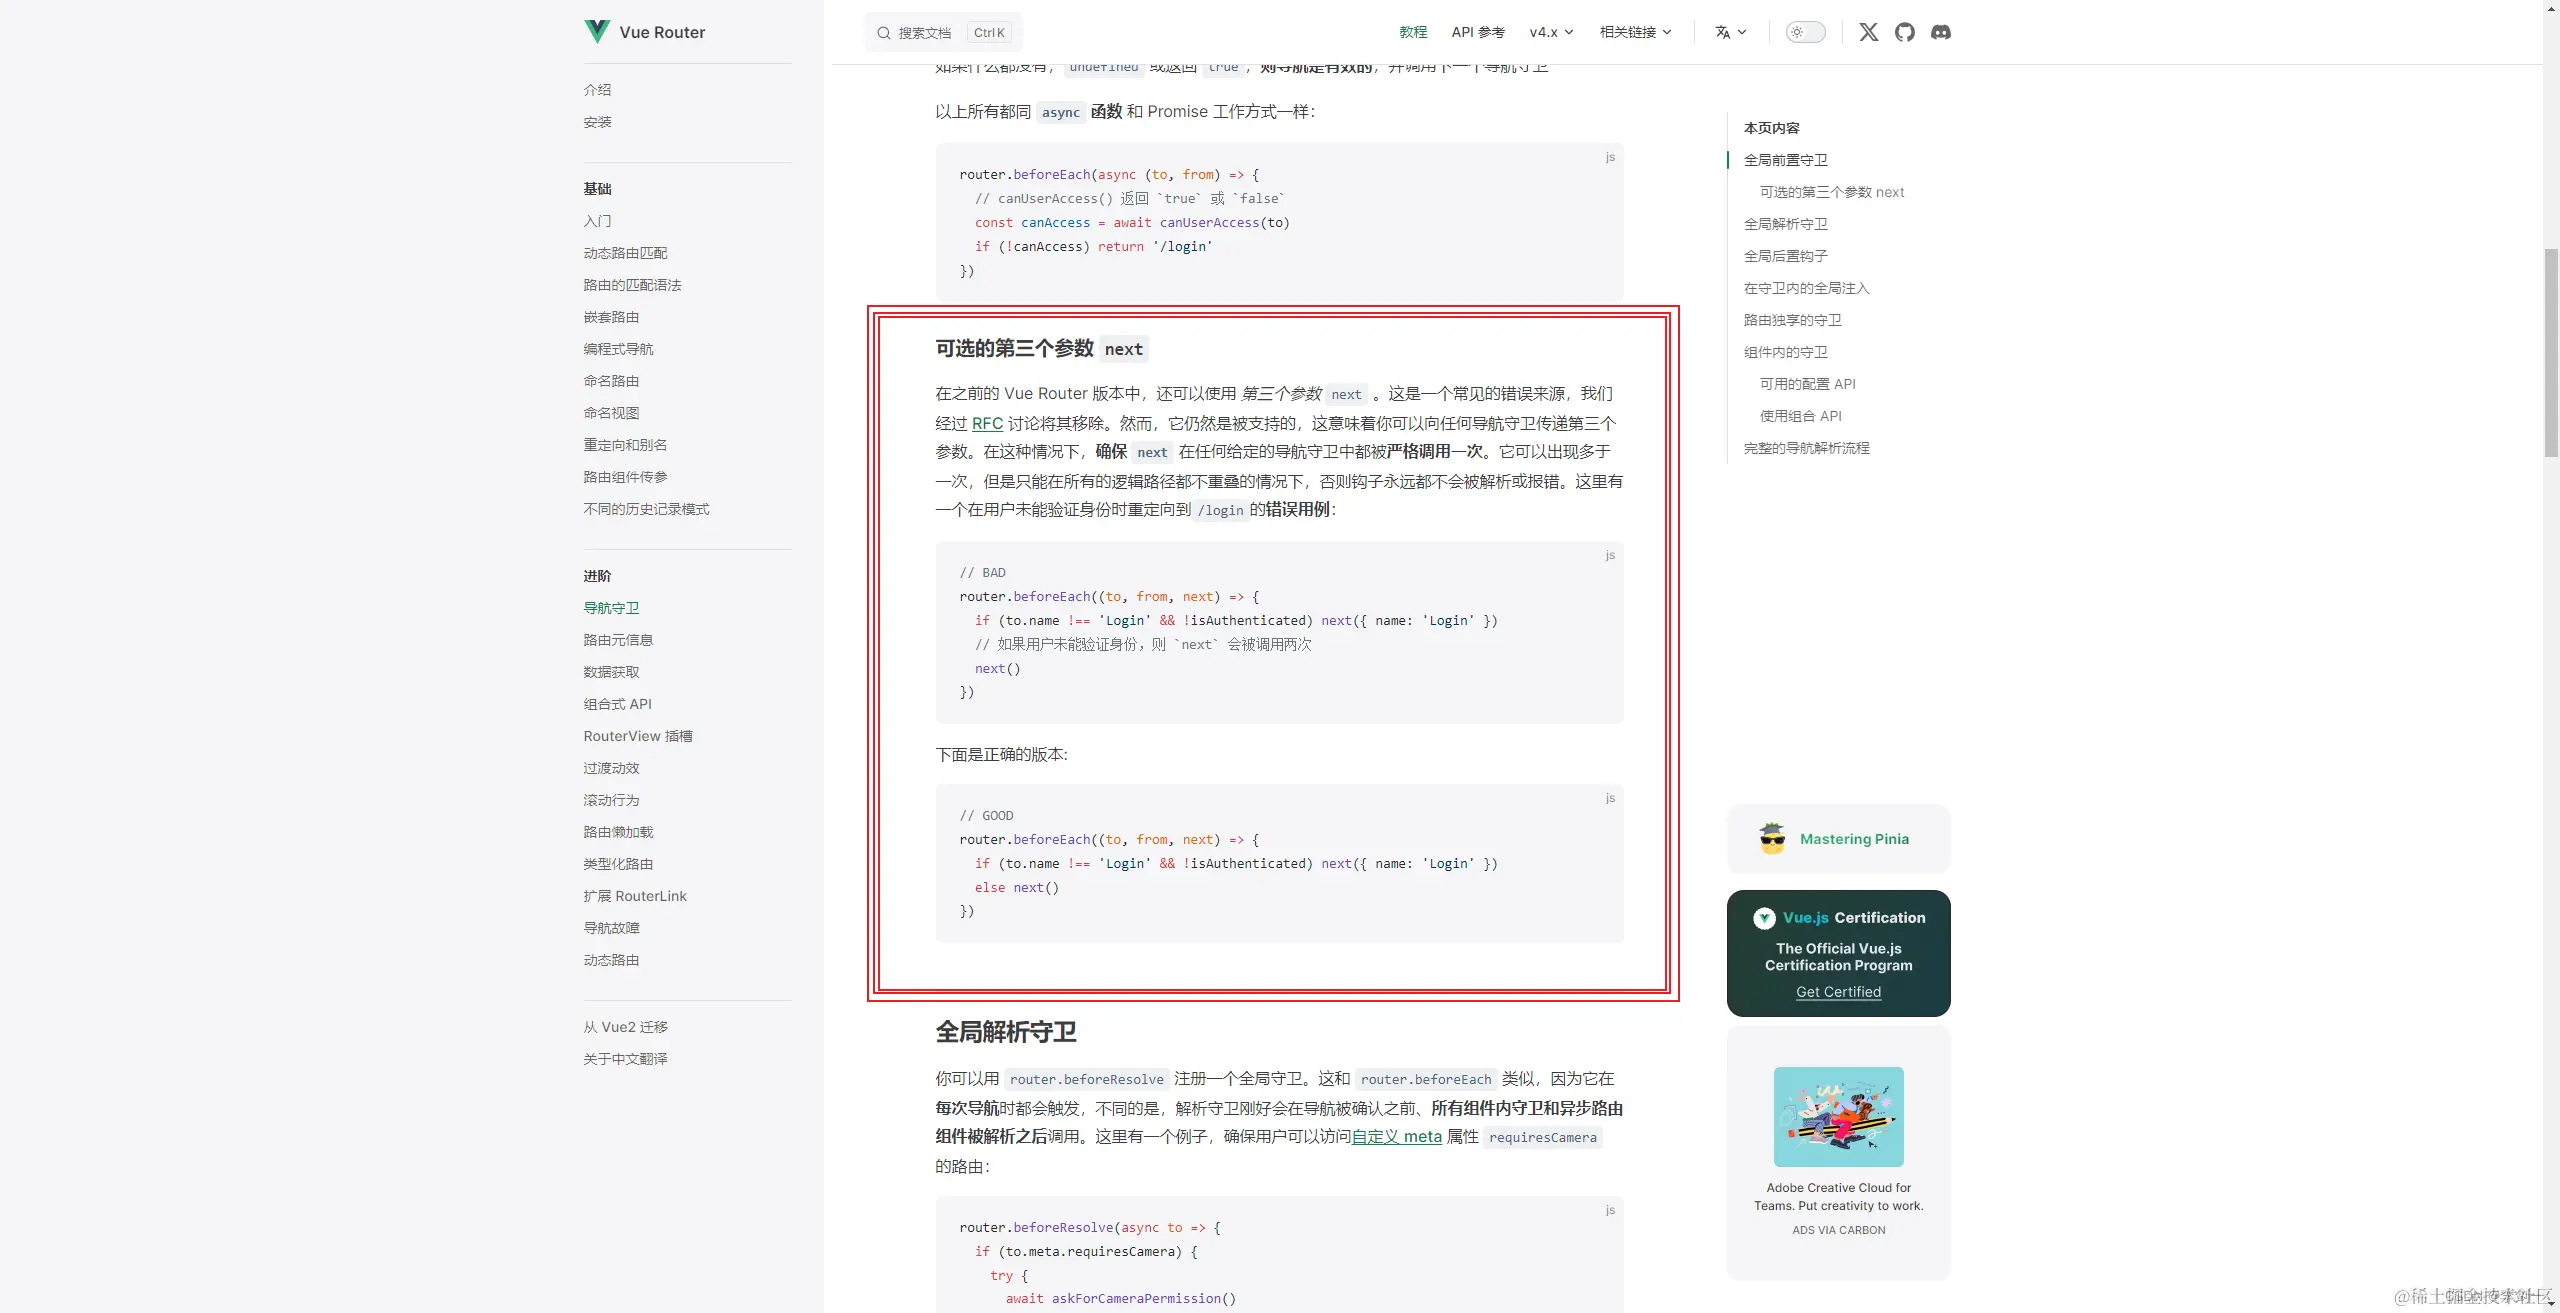2560x1313 pixels.
Task: Open the 教程 navigation item
Action: 1413,31
